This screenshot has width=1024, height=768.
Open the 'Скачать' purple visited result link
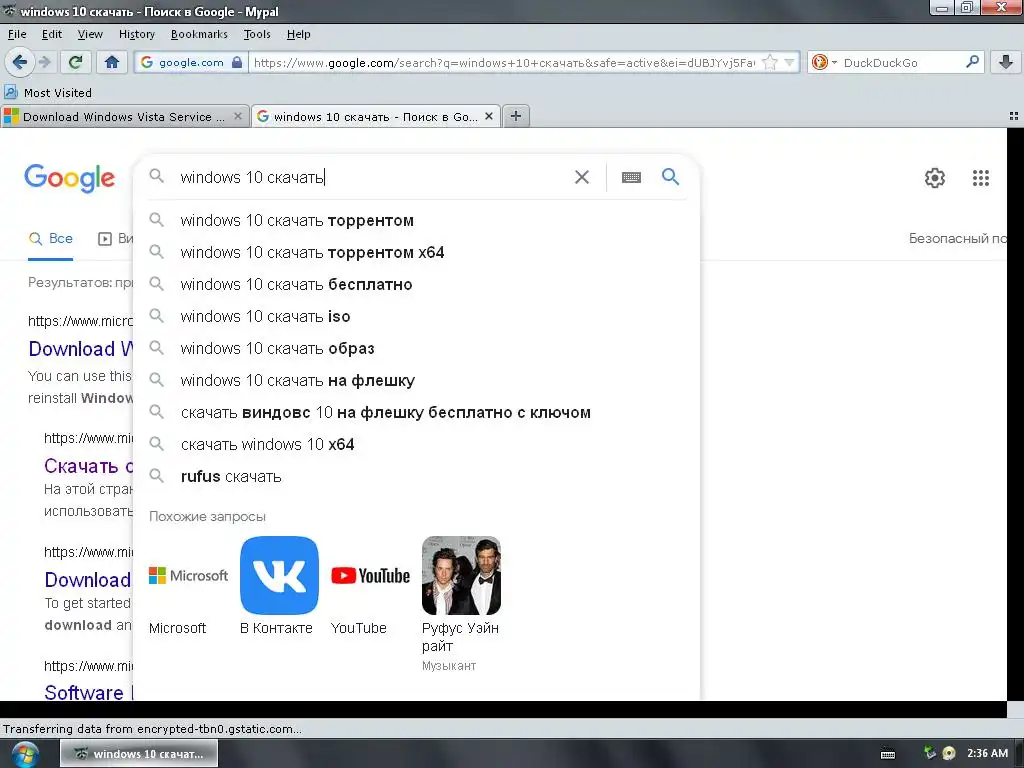point(89,466)
